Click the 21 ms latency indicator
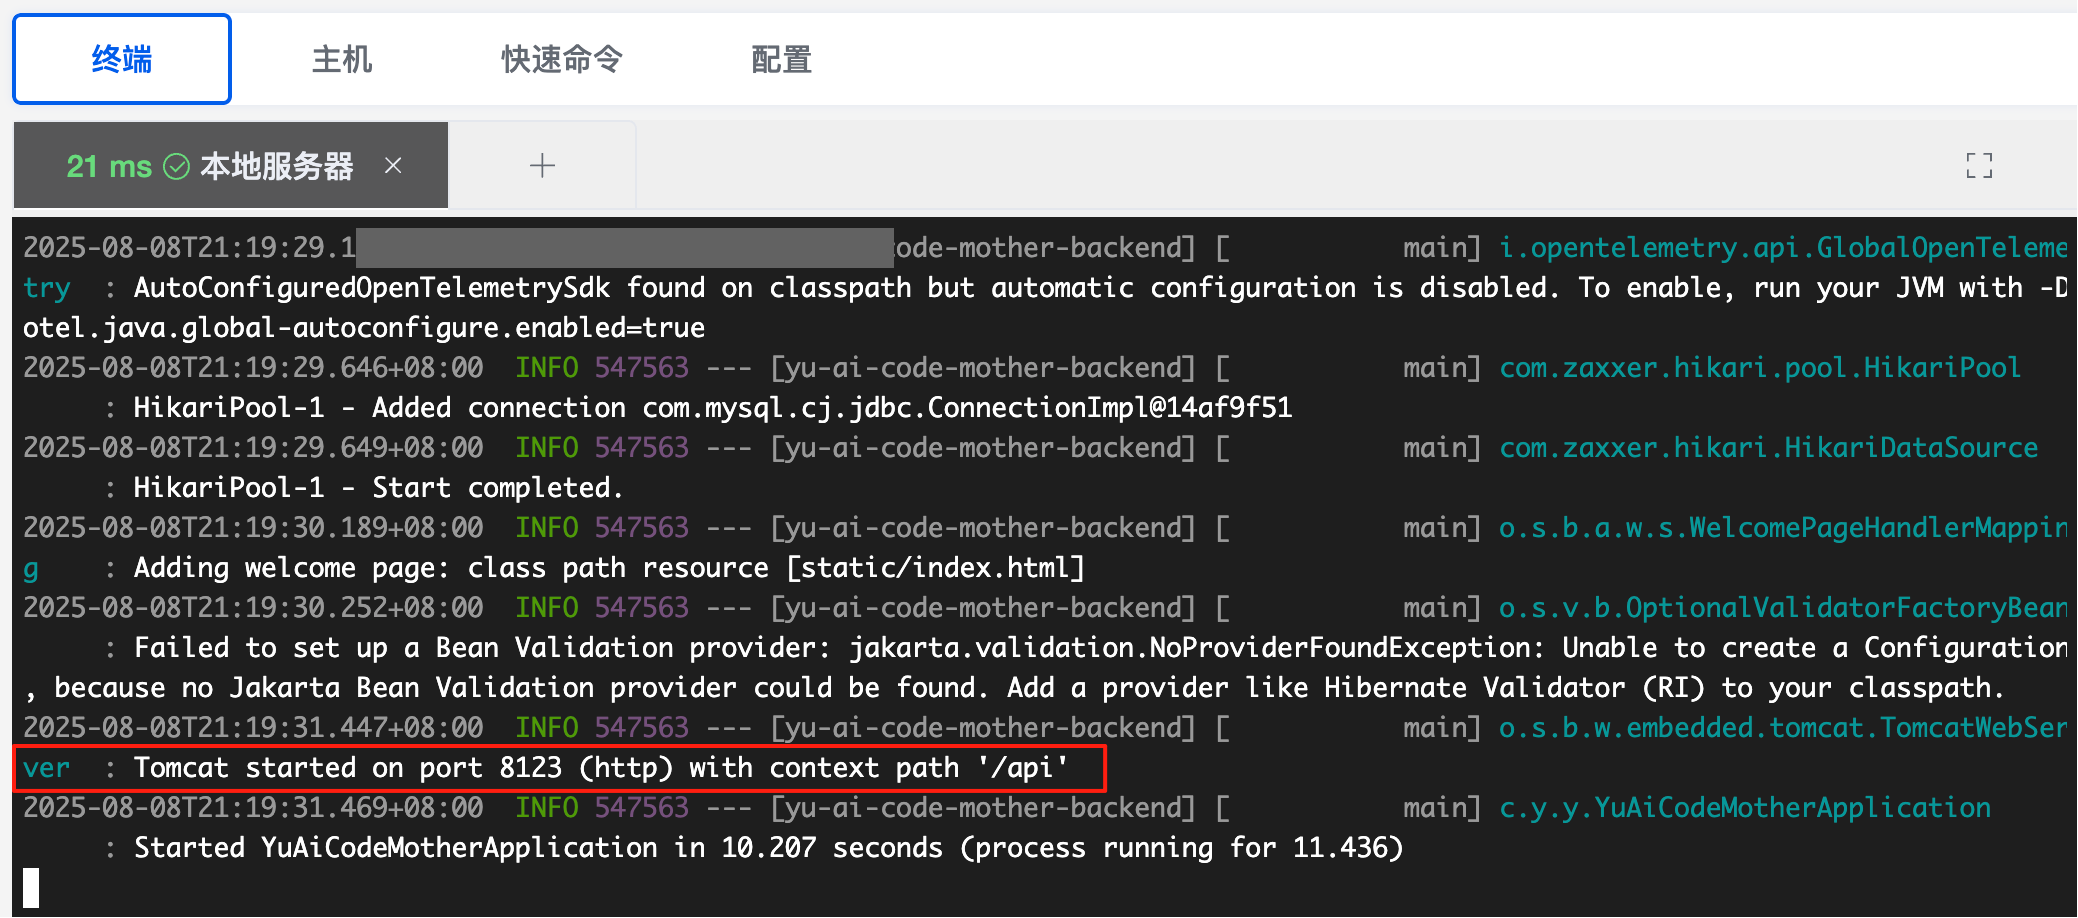2078x918 pixels. (109, 166)
